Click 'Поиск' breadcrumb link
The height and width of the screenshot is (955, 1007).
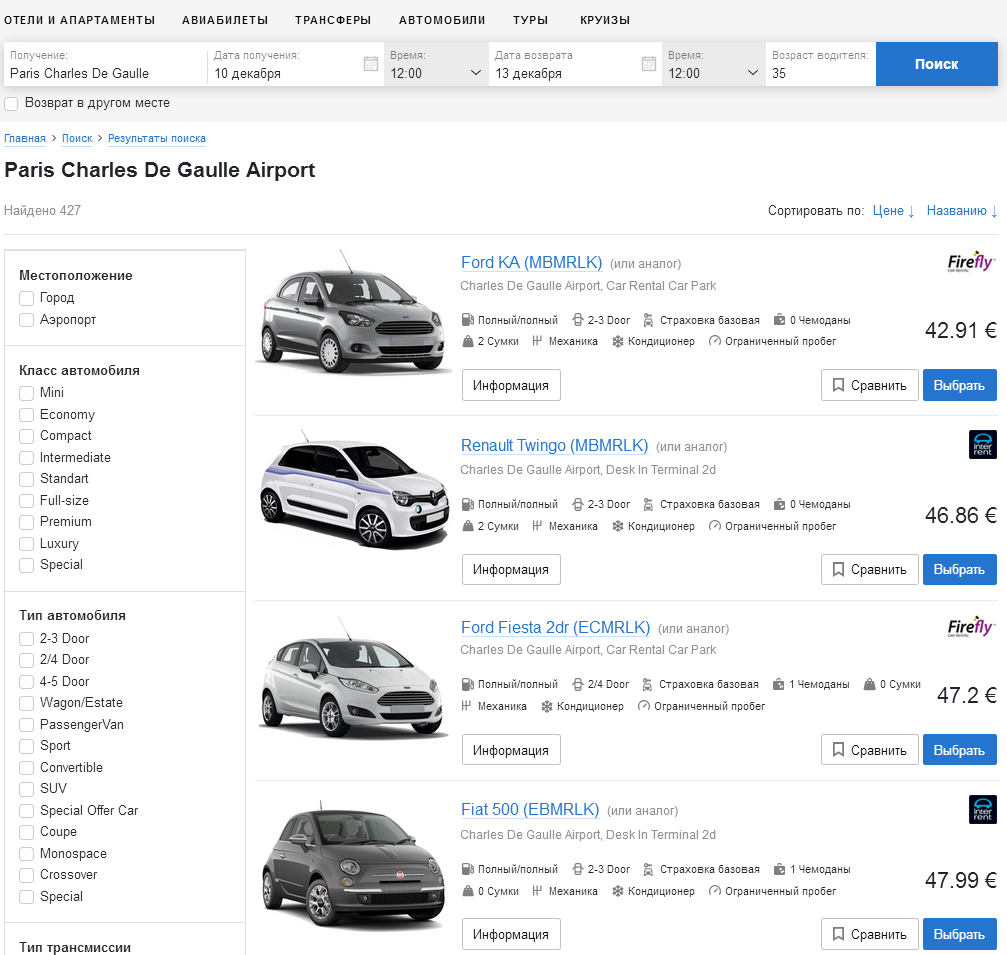coord(77,138)
